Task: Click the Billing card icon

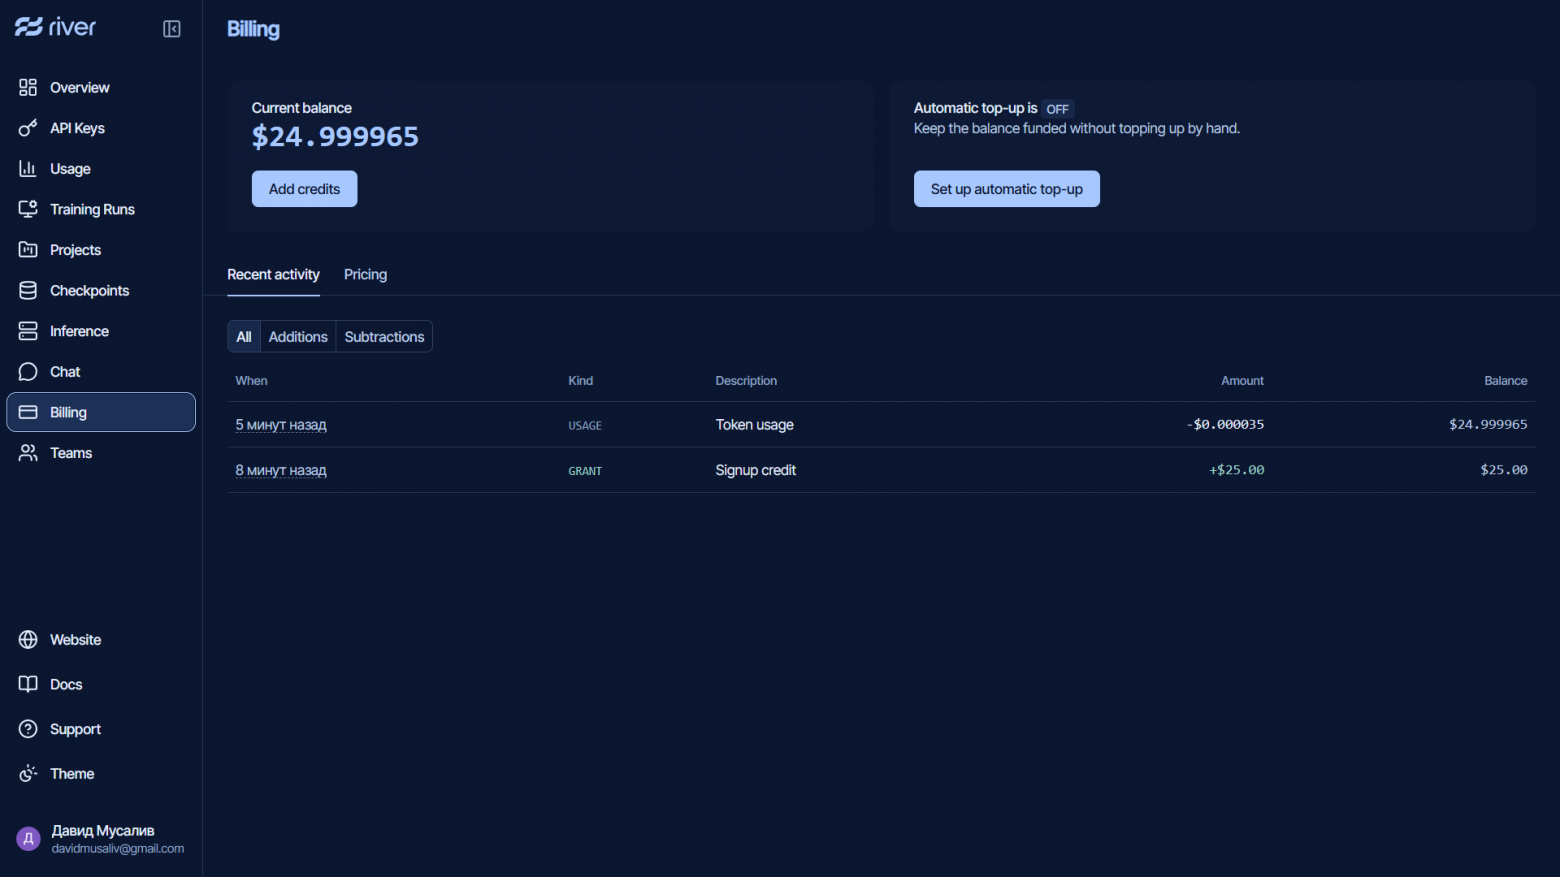Action: click(x=28, y=412)
